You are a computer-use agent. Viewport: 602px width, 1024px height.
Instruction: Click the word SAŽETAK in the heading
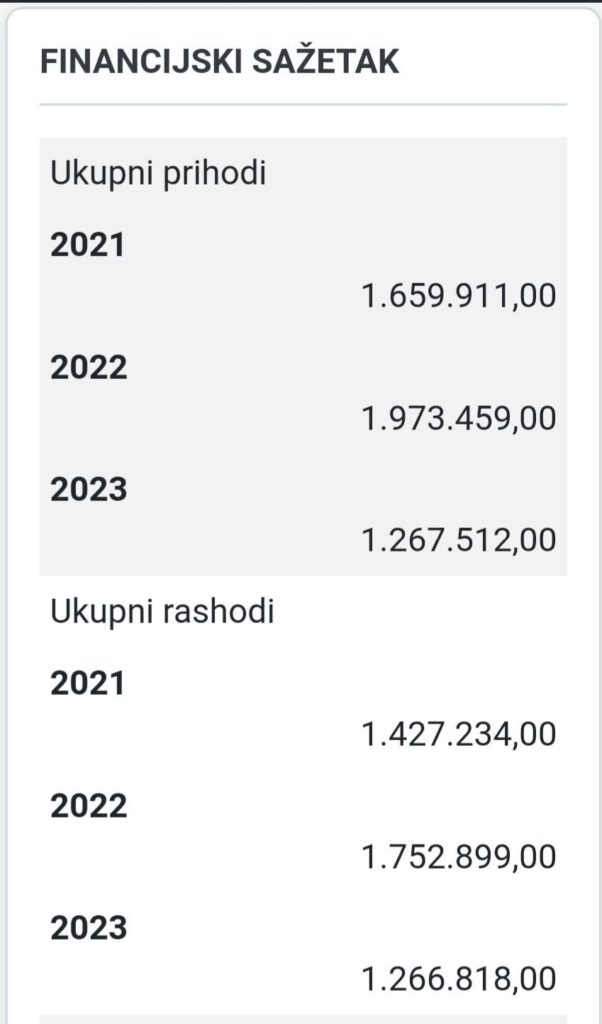pos(330,62)
